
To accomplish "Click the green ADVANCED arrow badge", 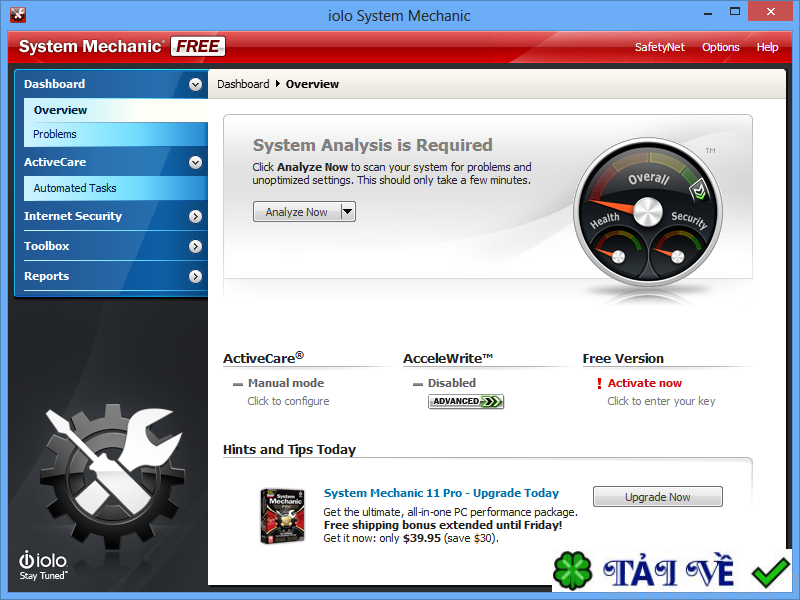I will coord(466,402).
